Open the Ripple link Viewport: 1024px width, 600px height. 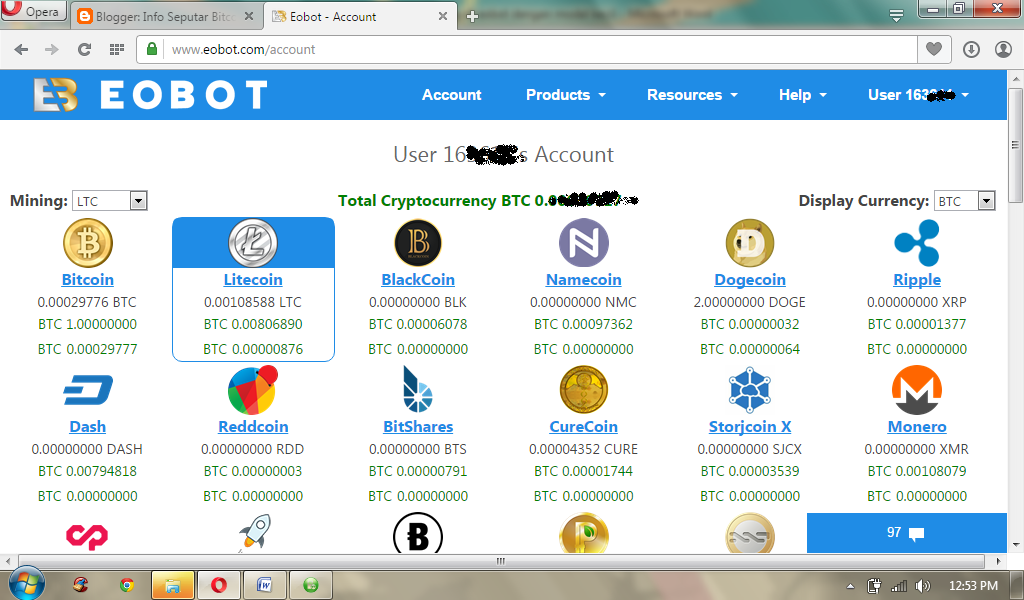pyautogui.click(x=917, y=279)
